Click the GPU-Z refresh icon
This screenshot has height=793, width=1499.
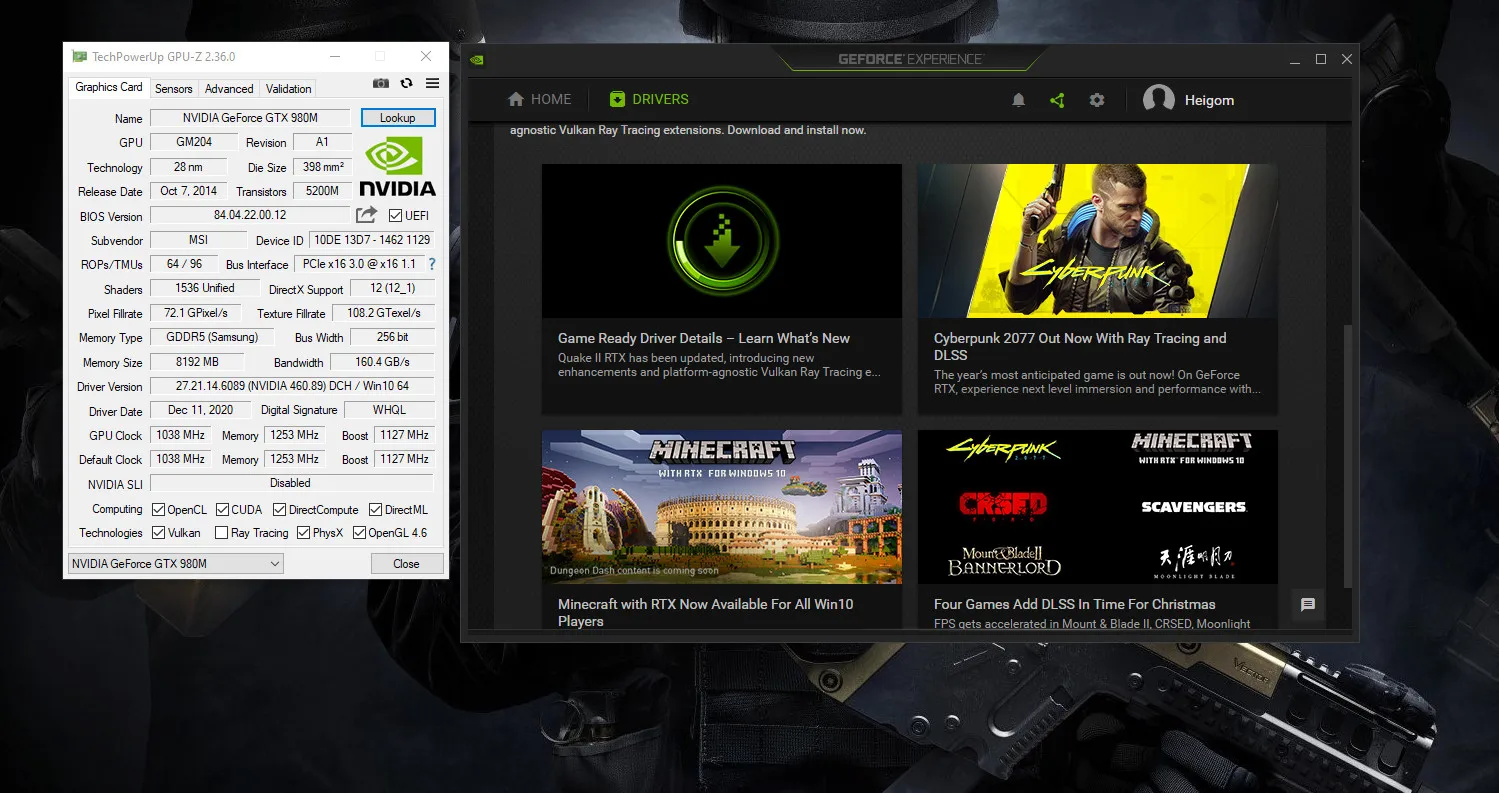407,84
